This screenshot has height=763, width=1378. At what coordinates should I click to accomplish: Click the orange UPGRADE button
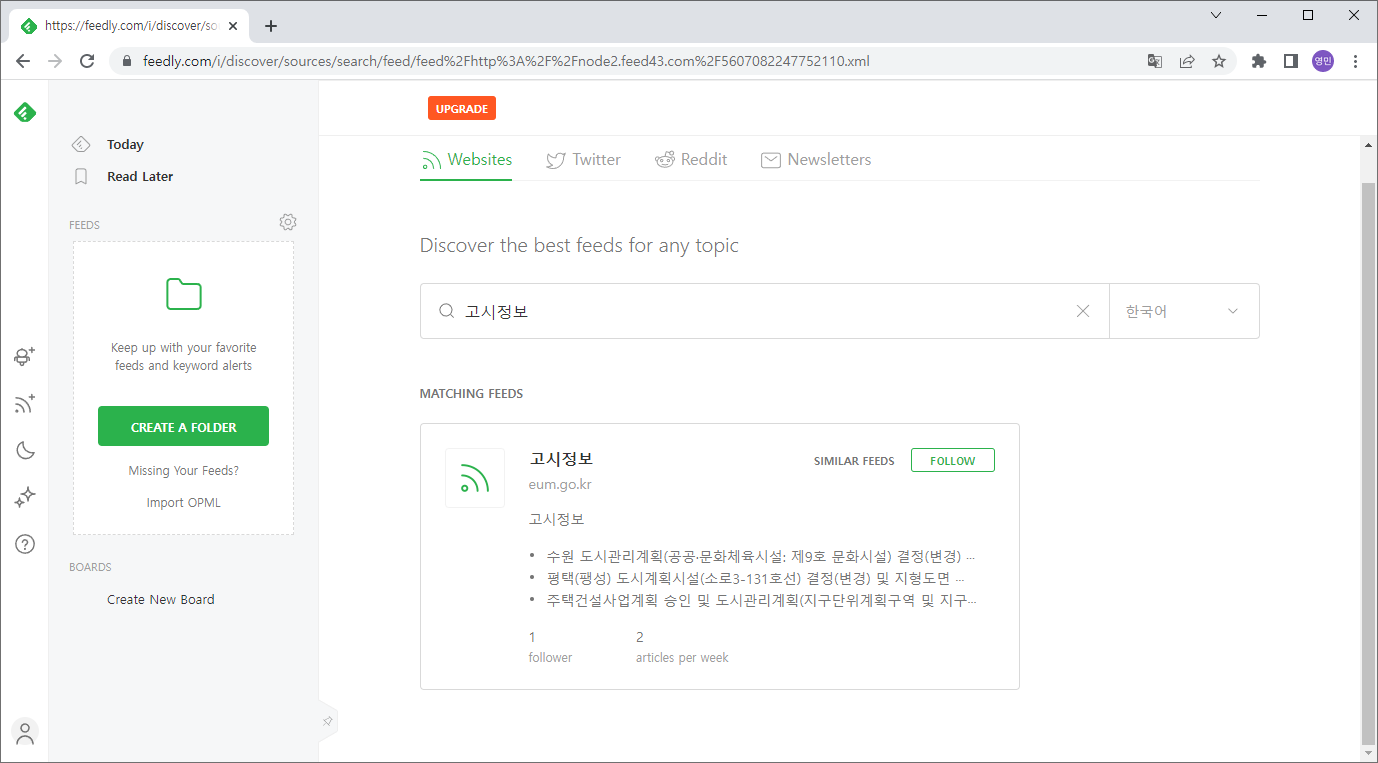(x=462, y=108)
